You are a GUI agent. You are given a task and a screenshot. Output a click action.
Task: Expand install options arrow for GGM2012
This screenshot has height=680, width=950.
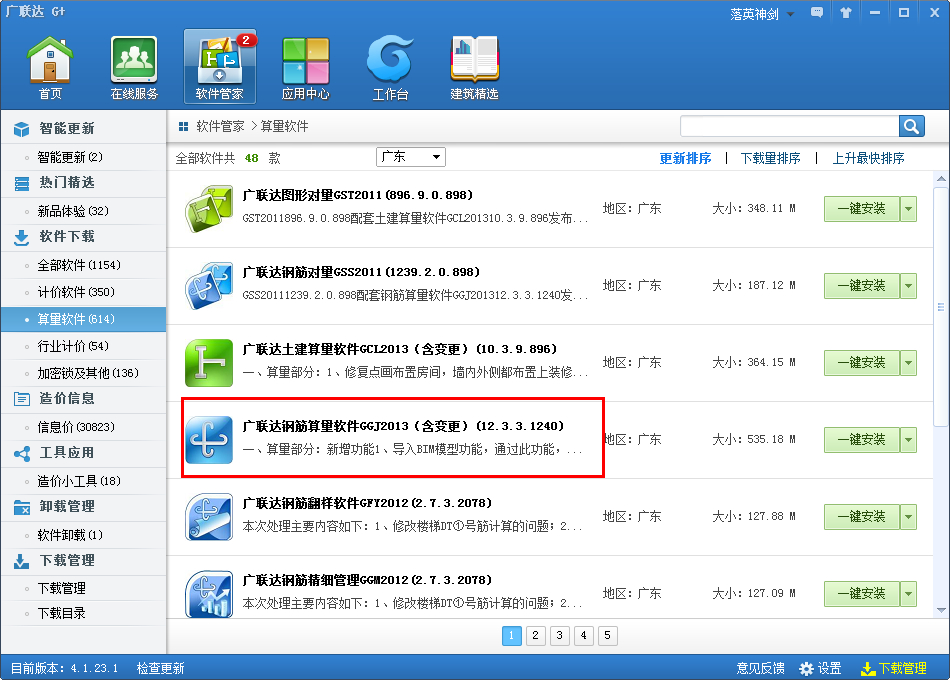click(x=908, y=594)
